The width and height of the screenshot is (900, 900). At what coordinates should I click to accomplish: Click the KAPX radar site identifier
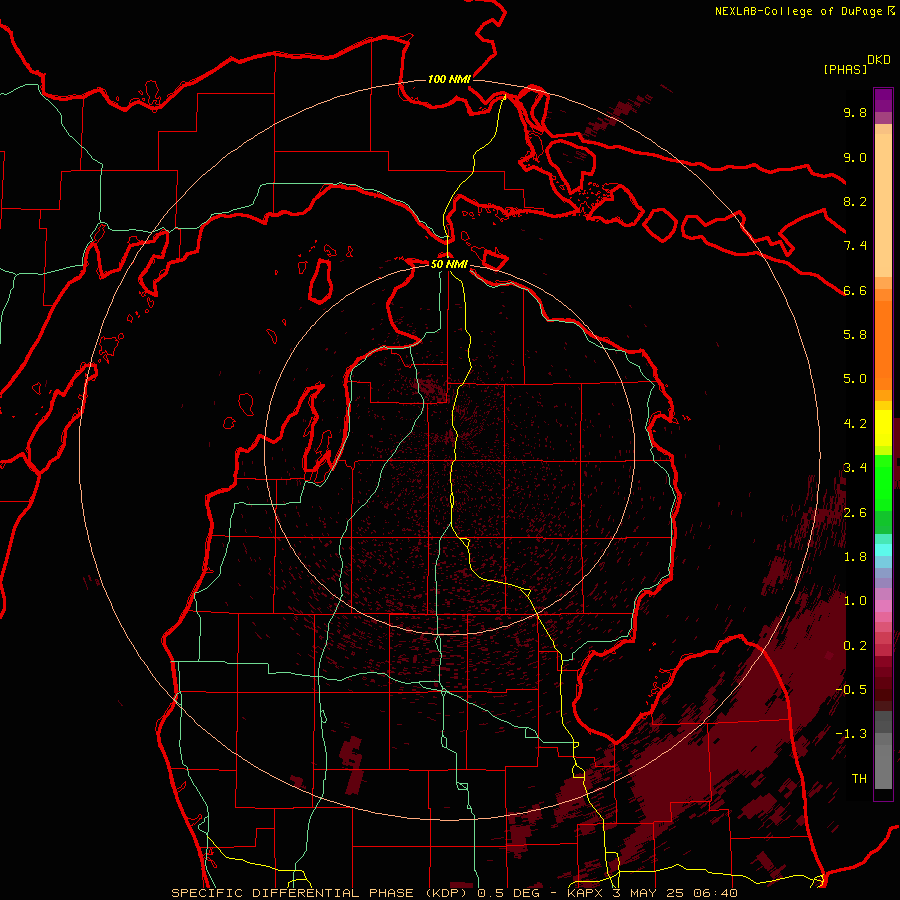coord(585,893)
